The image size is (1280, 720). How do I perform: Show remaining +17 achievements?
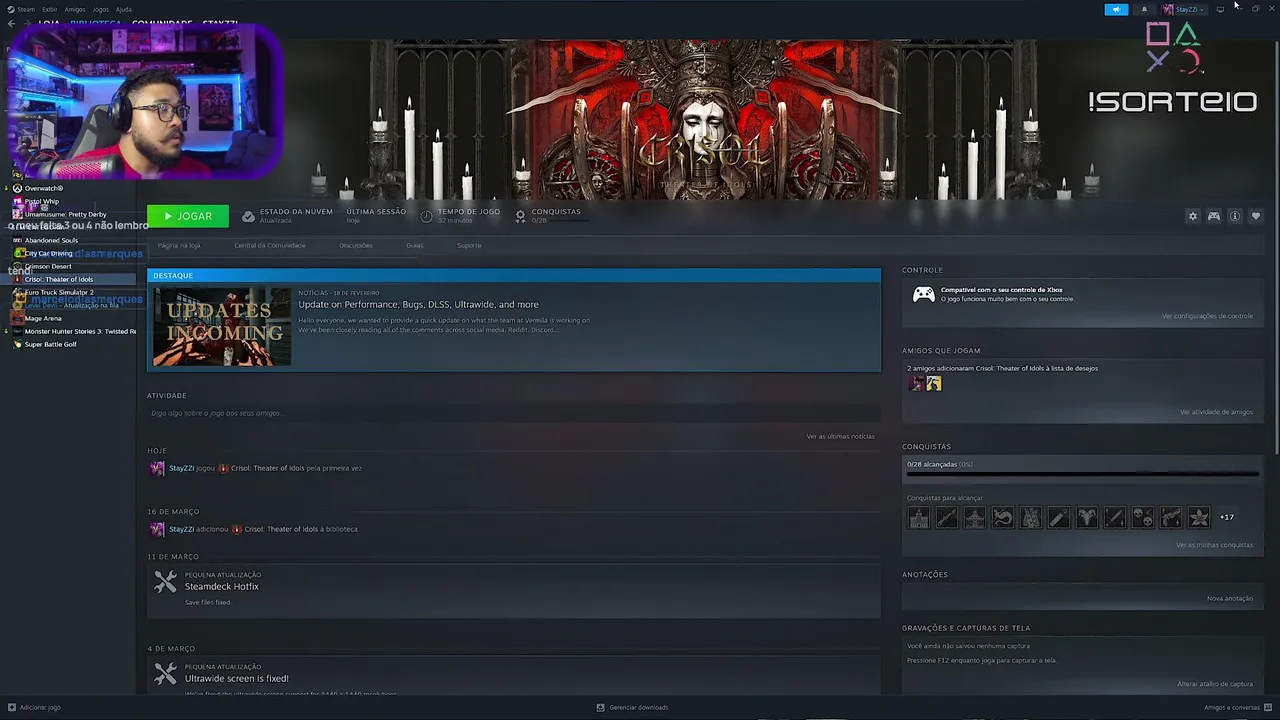coord(1227,517)
